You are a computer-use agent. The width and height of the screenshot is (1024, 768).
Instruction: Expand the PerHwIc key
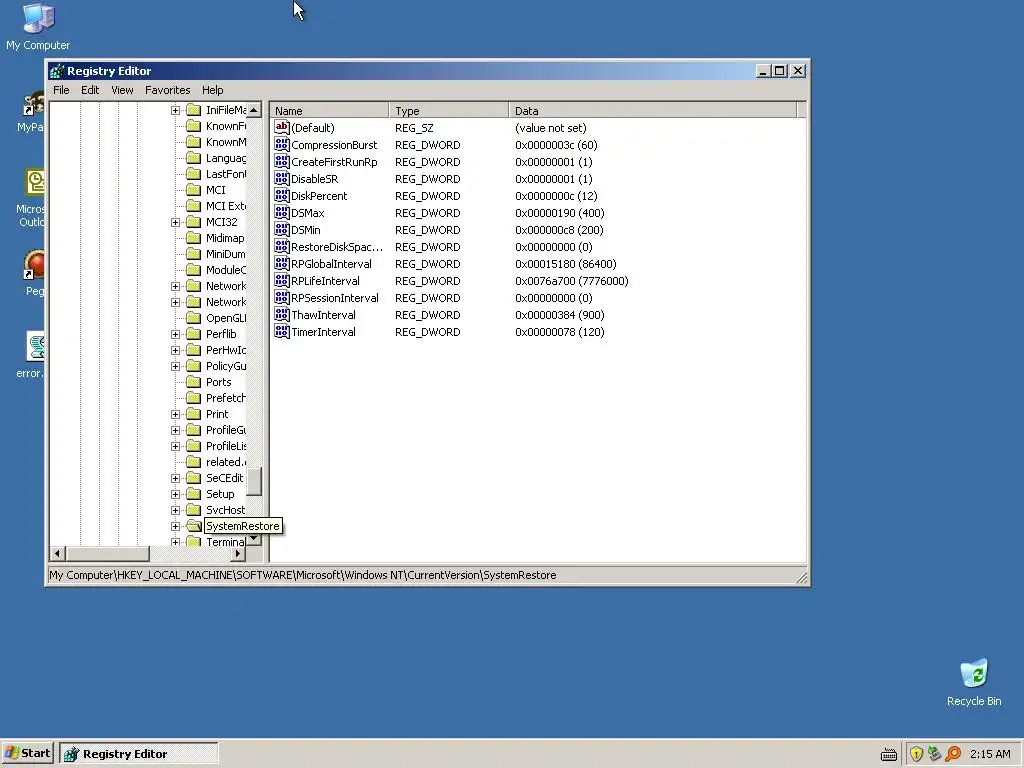pos(175,350)
